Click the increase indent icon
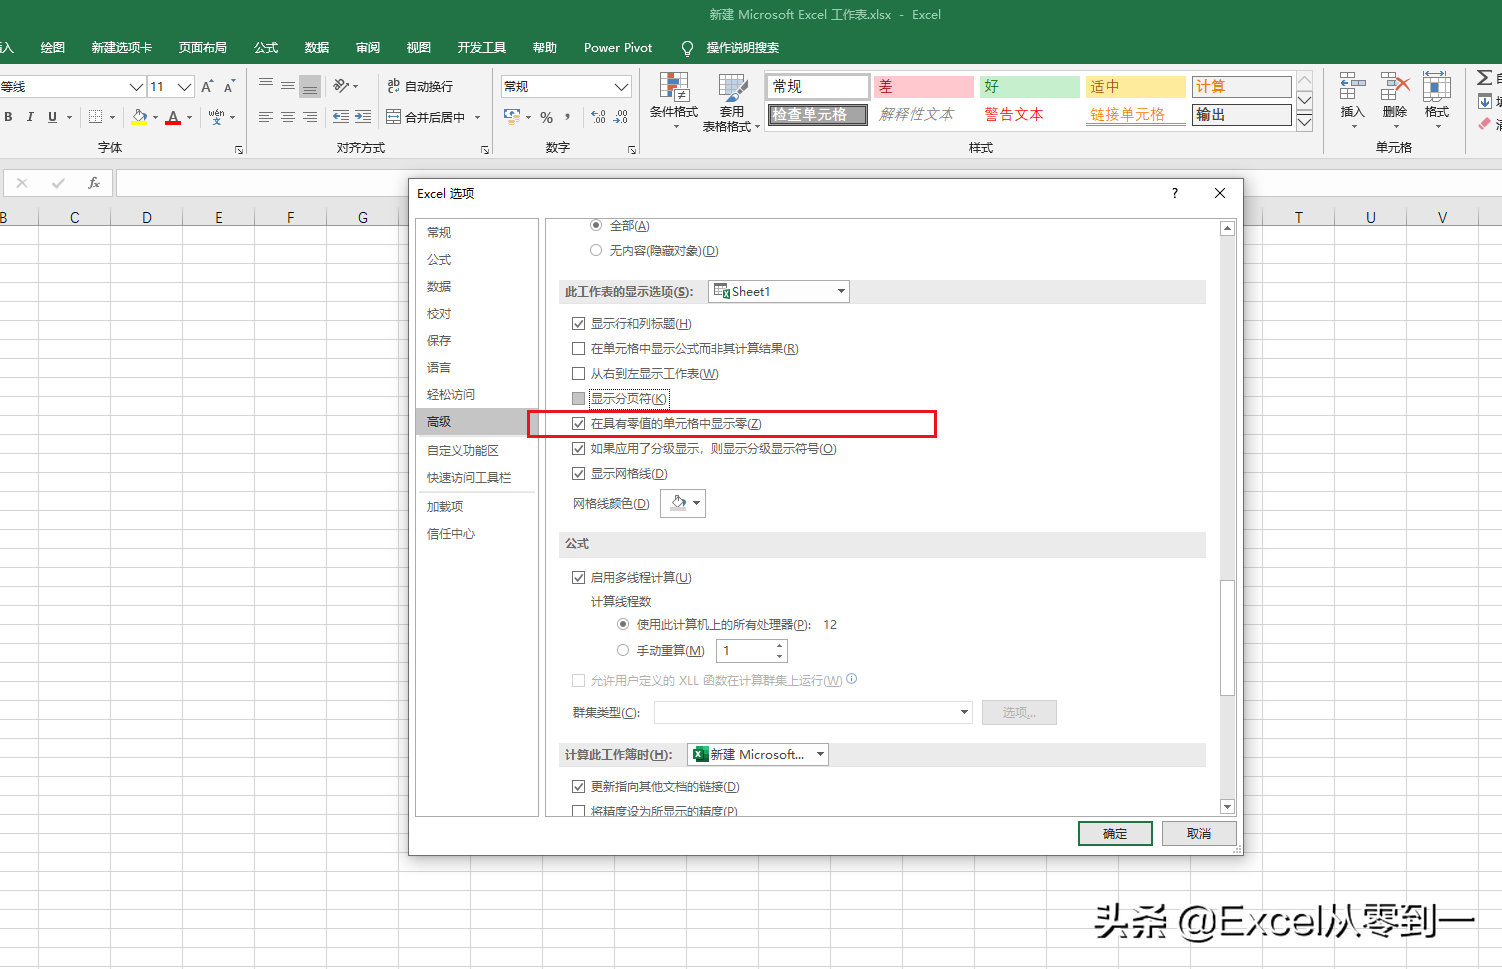The width and height of the screenshot is (1502, 969). pyautogui.click(x=363, y=117)
